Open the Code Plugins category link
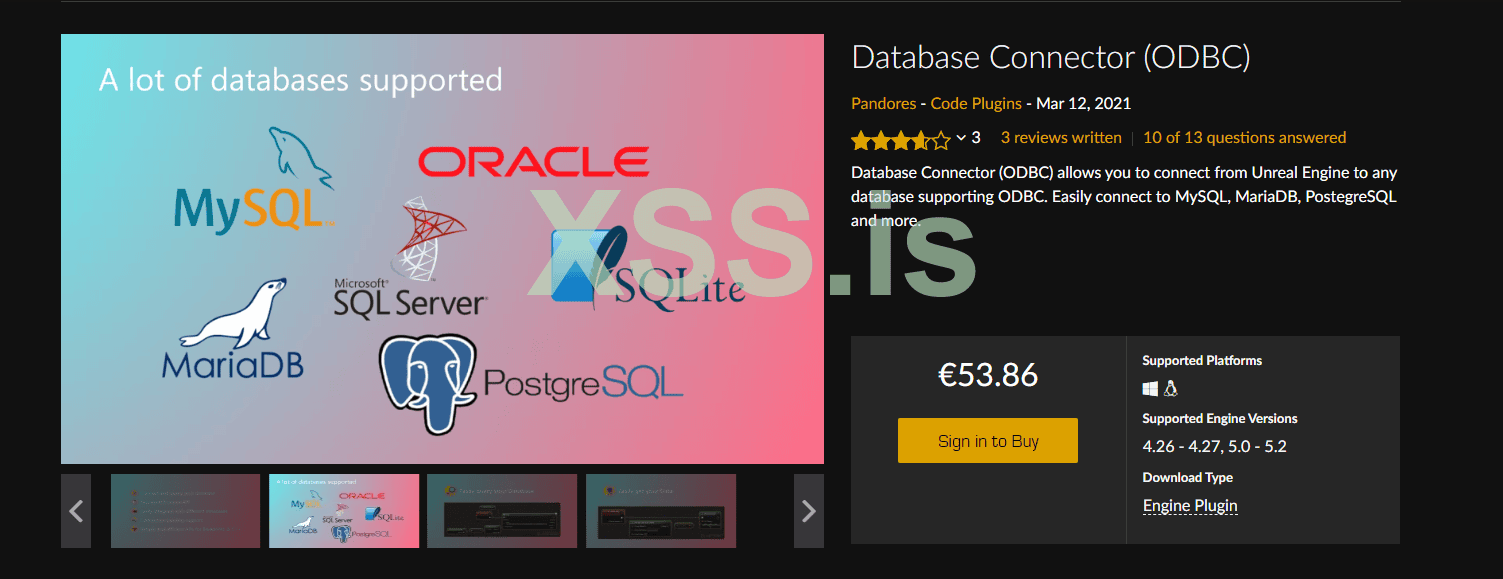The width and height of the screenshot is (1503, 579). 976,104
